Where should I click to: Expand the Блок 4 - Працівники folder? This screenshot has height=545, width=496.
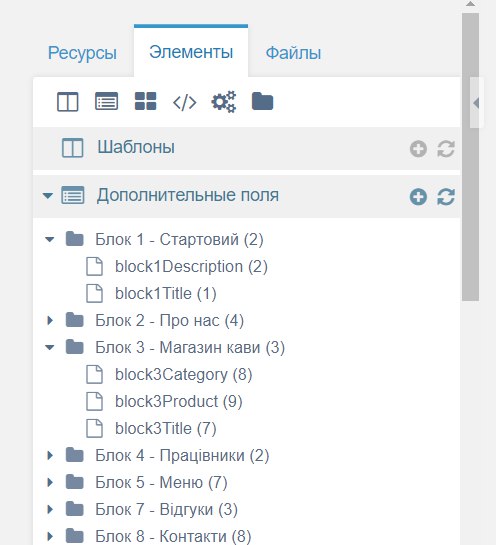[x=50, y=455]
